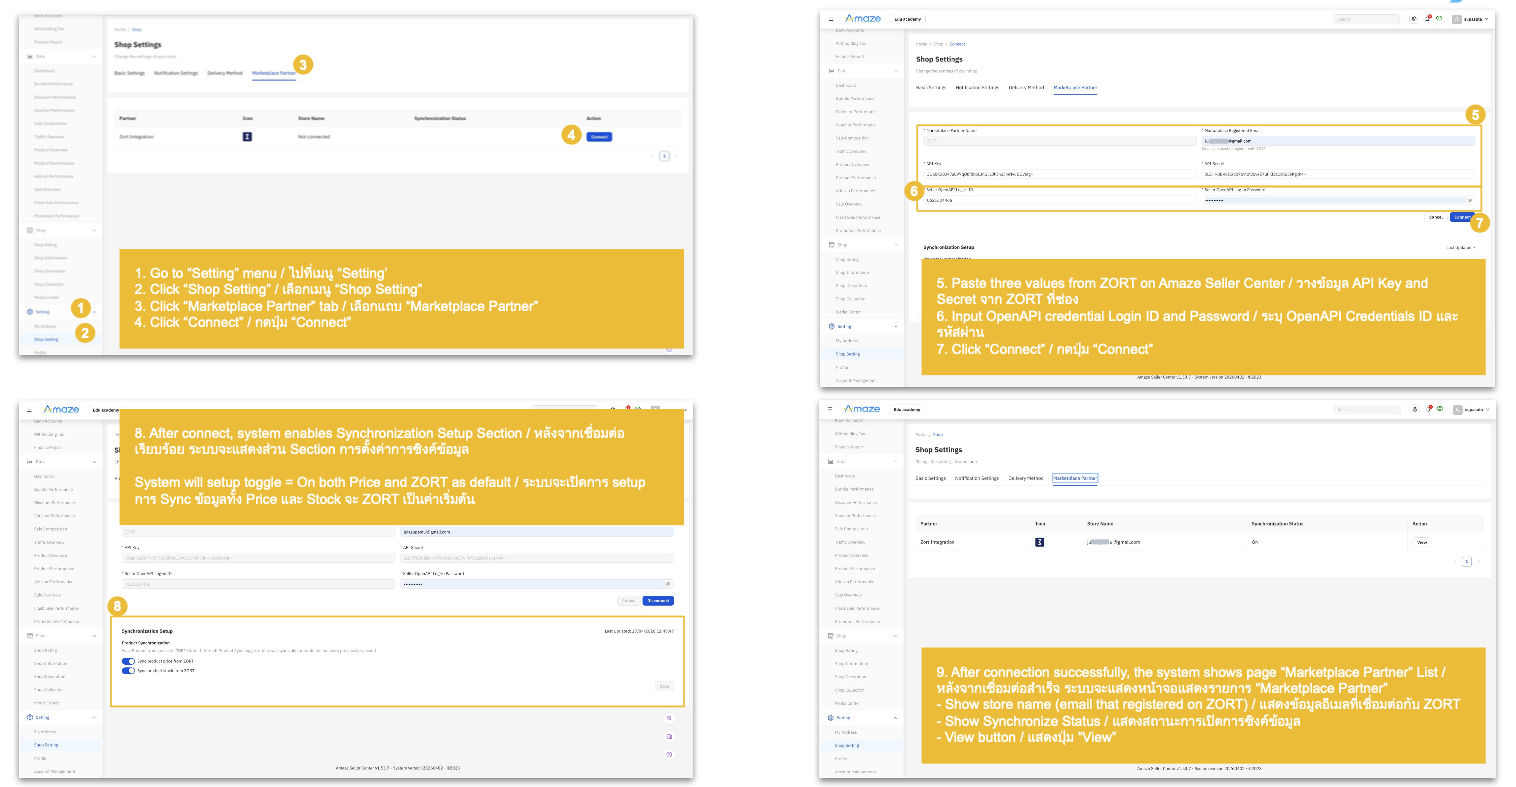Show the password with the eye icon in the steps 5-7 form
The image size is (1516, 787).
click(1469, 200)
